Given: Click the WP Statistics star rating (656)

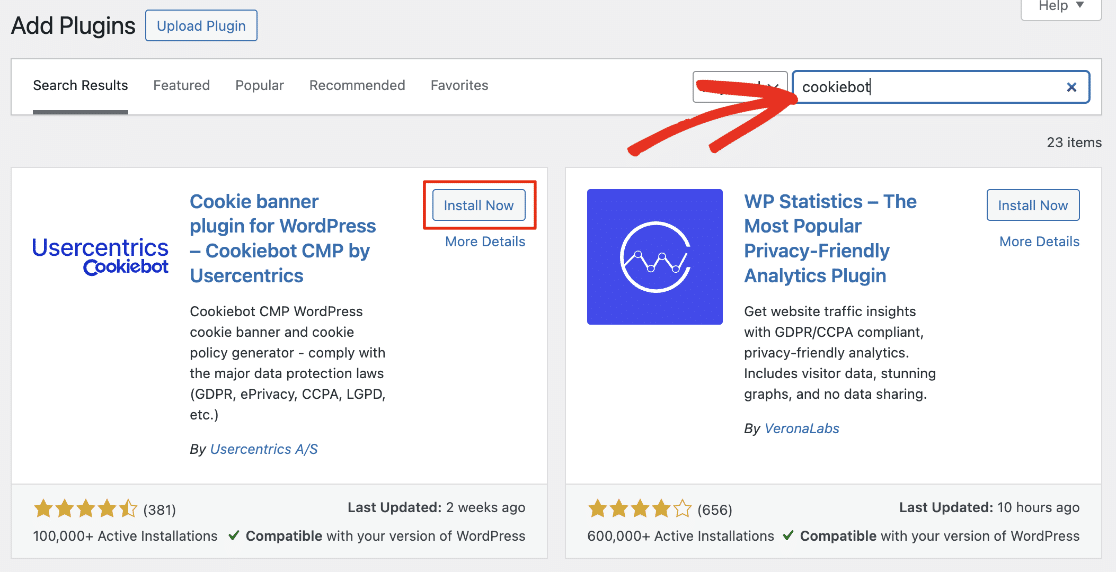Looking at the screenshot, I should click(640, 509).
